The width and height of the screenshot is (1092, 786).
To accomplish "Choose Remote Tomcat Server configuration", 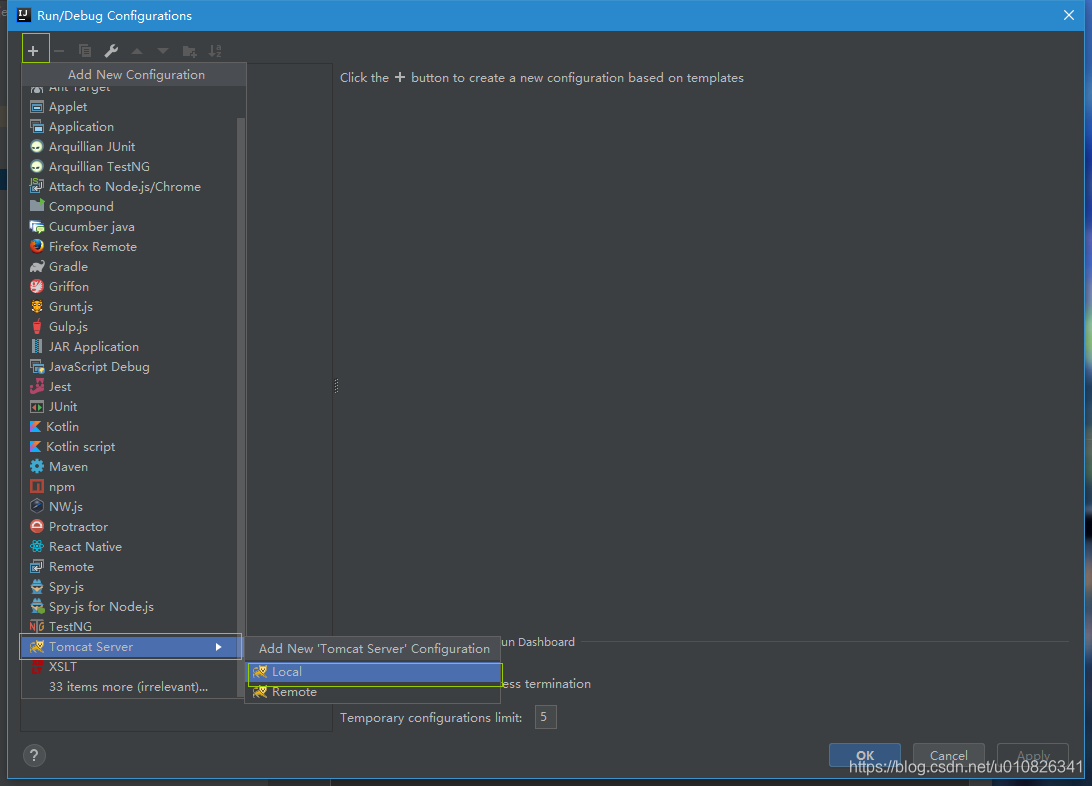I will coord(373,692).
